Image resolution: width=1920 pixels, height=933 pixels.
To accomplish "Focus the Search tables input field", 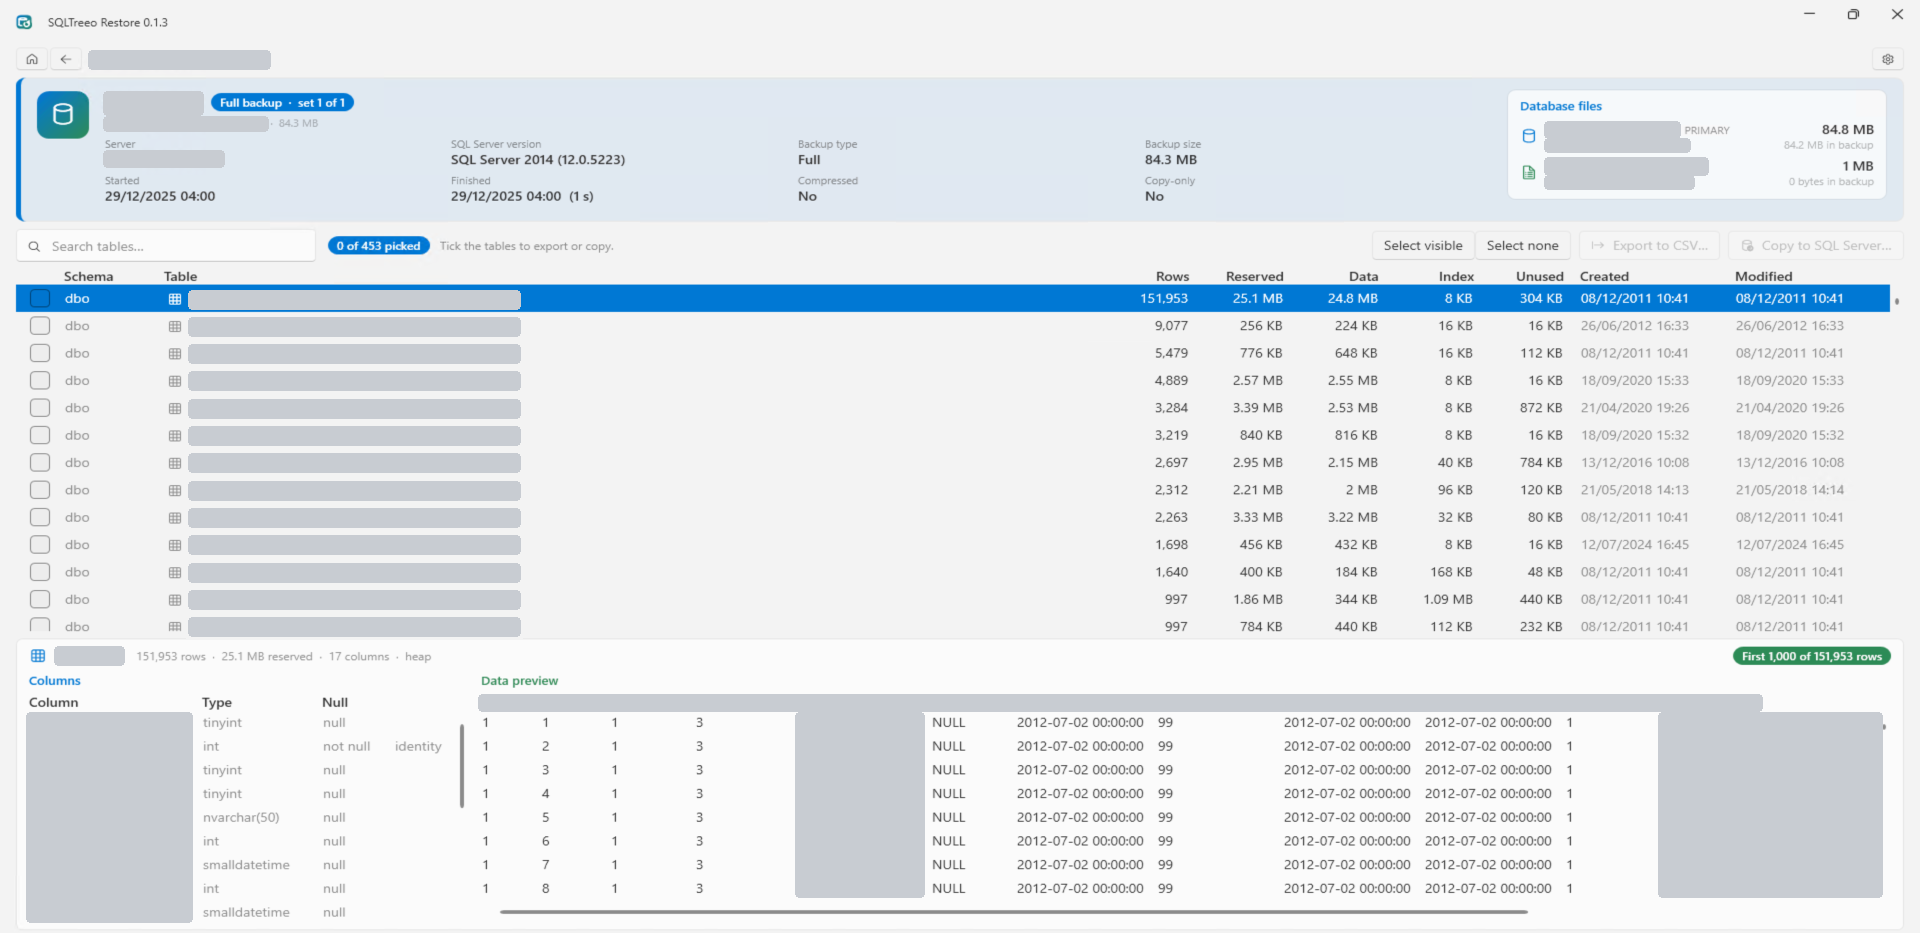I will click(x=166, y=246).
